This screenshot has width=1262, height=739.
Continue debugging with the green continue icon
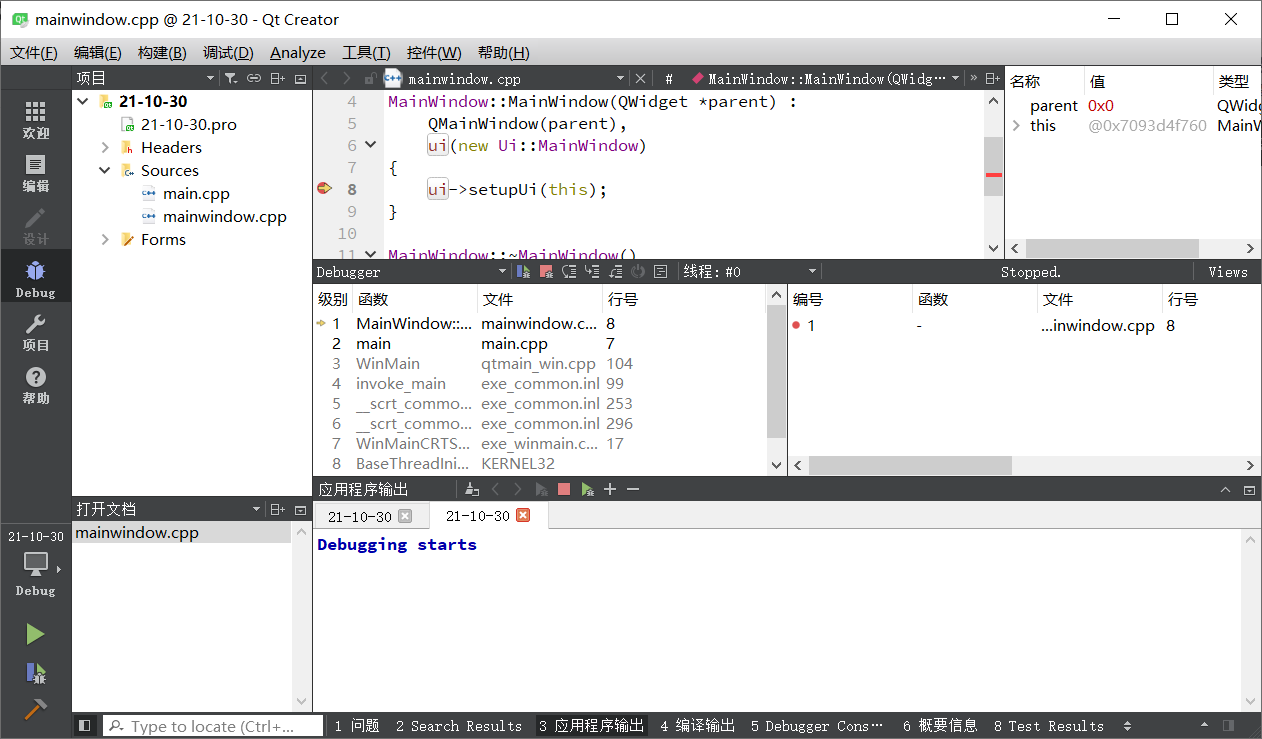(x=522, y=271)
